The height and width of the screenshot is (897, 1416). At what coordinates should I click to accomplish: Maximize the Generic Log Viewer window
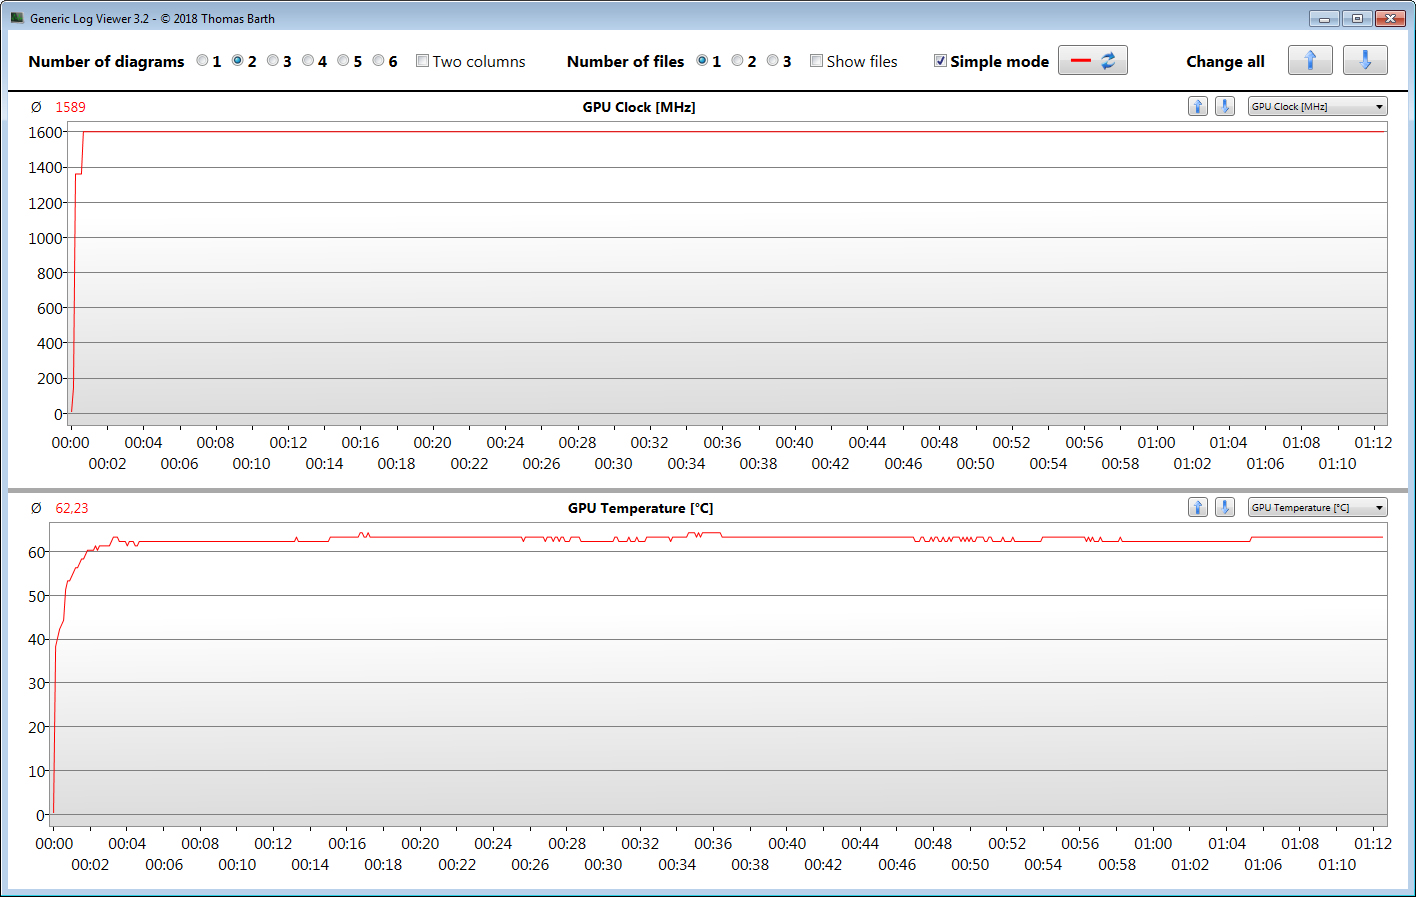point(1357,18)
